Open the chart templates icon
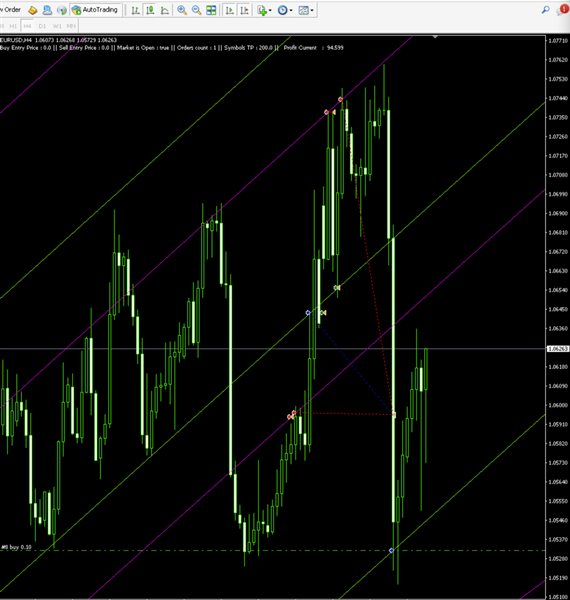 point(303,10)
